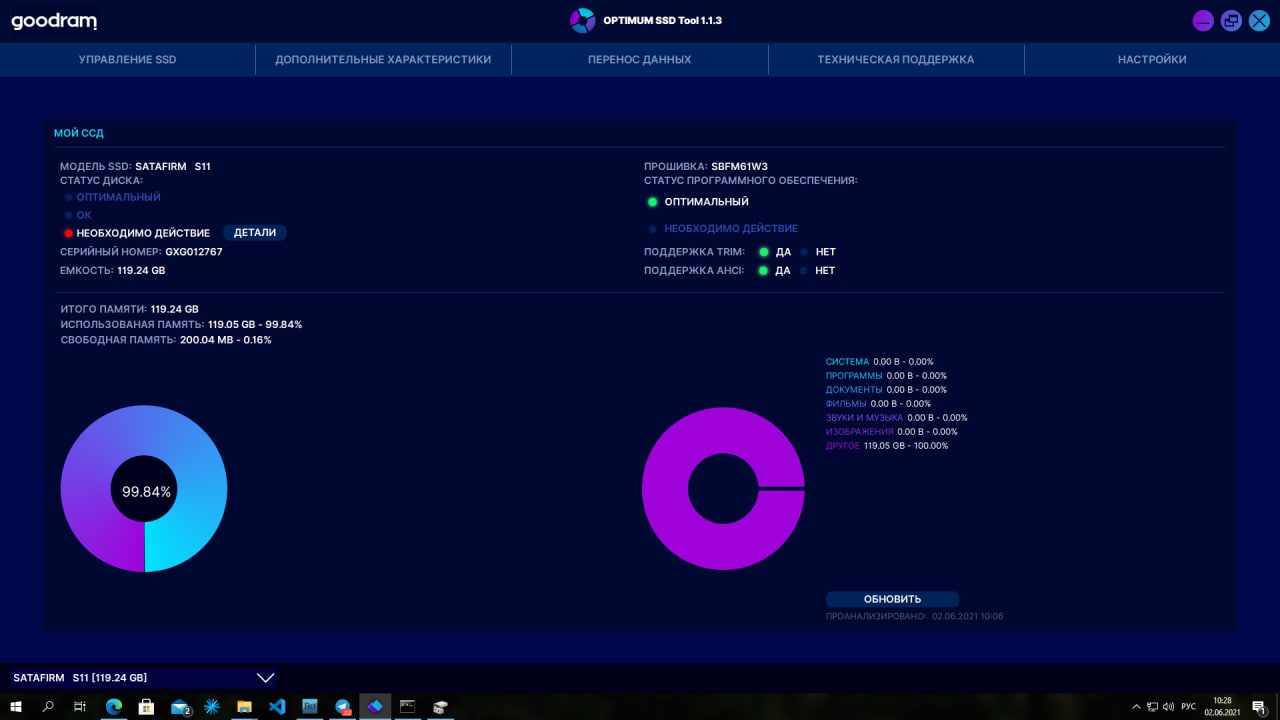Click the goodram logo

click(54, 21)
